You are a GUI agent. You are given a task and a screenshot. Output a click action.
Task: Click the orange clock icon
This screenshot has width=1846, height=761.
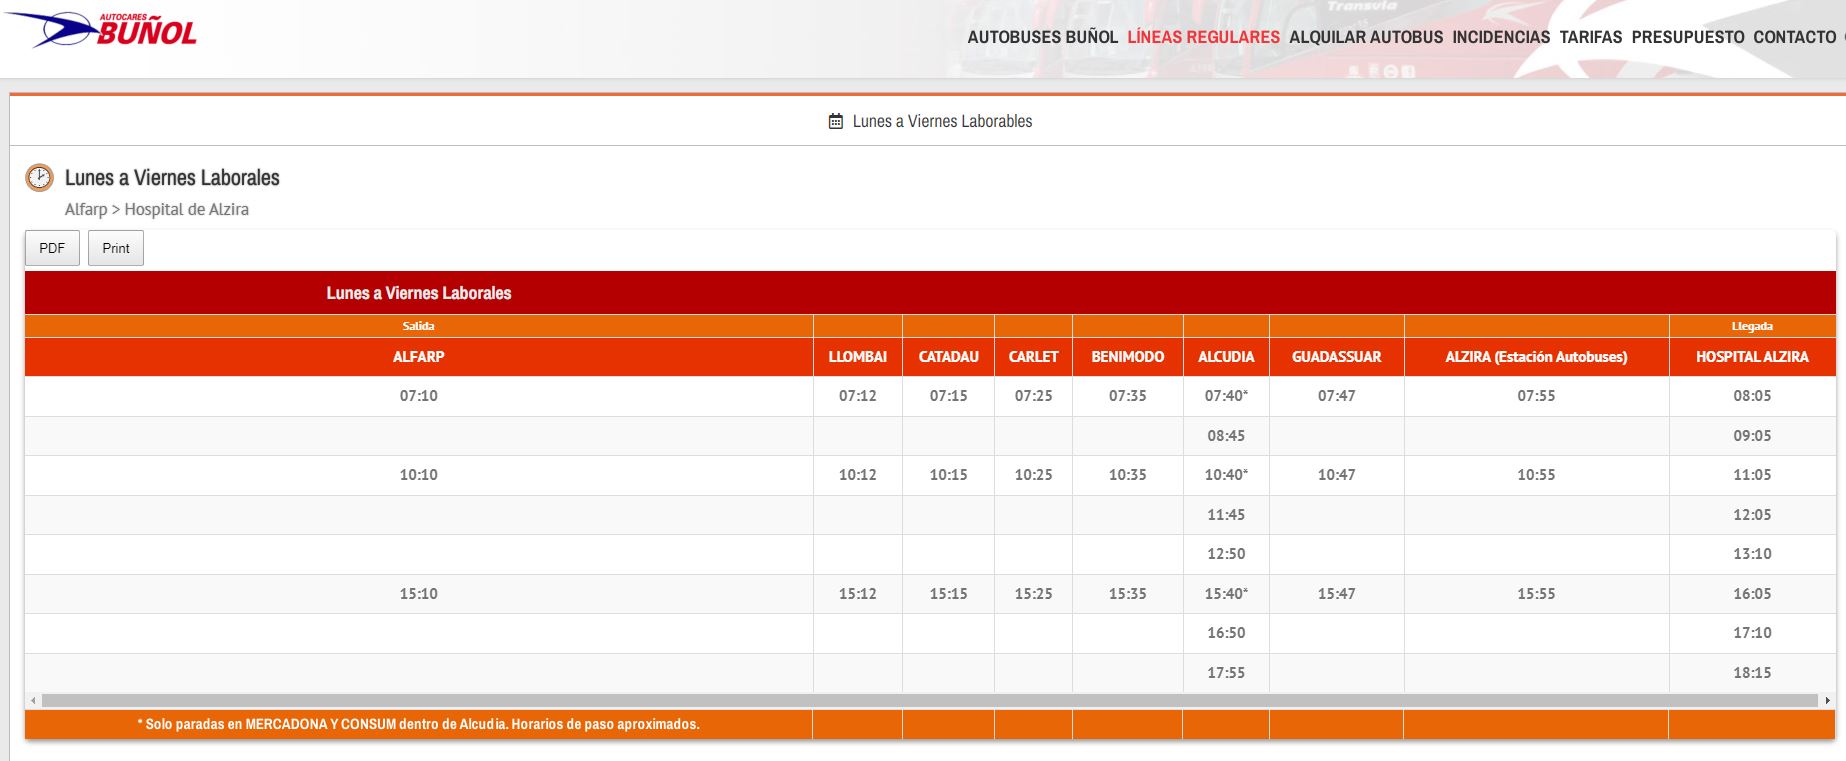pyautogui.click(x=39, y=178)
